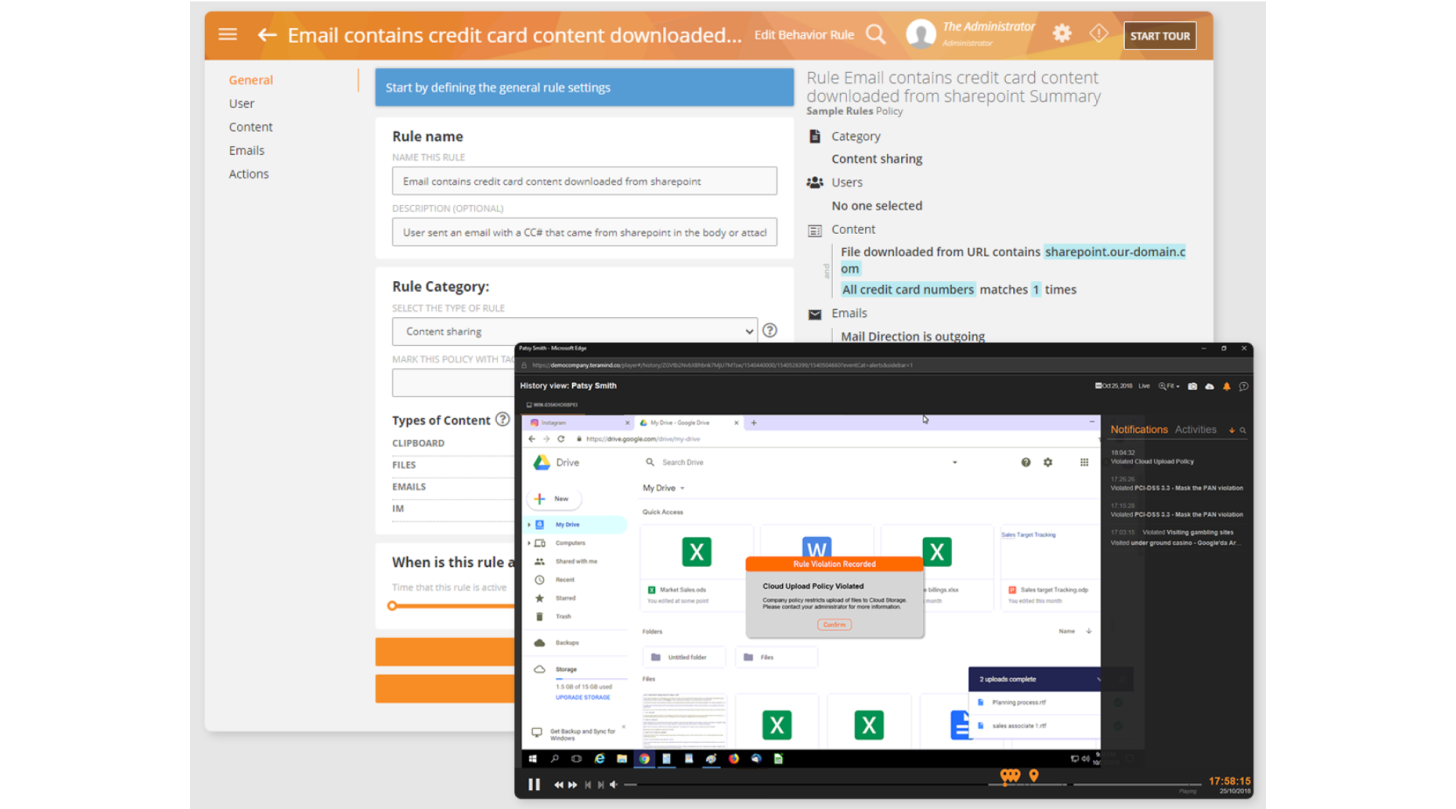Toggle Live mode in the history view
The image size is (1456, 809).
coord(1145,386)
